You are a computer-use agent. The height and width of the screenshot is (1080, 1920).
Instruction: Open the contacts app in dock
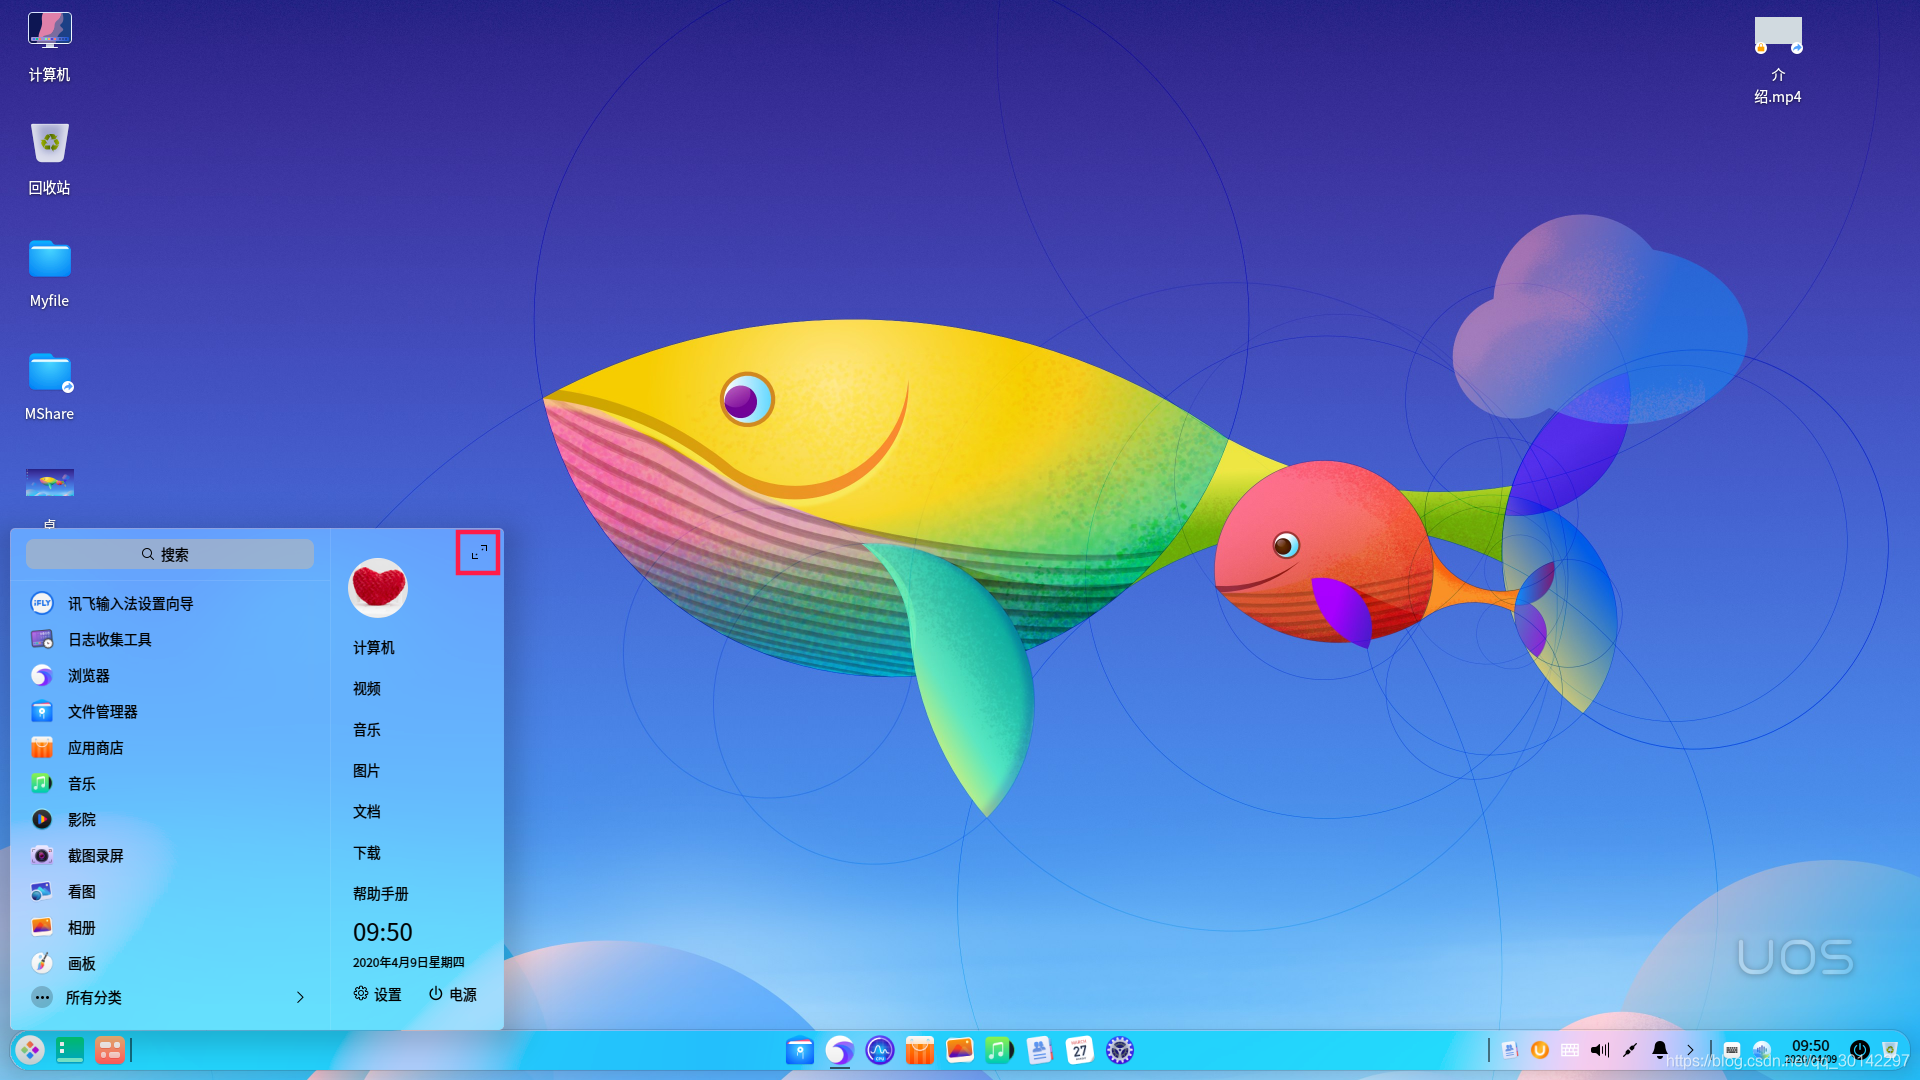point(1040,1050)
